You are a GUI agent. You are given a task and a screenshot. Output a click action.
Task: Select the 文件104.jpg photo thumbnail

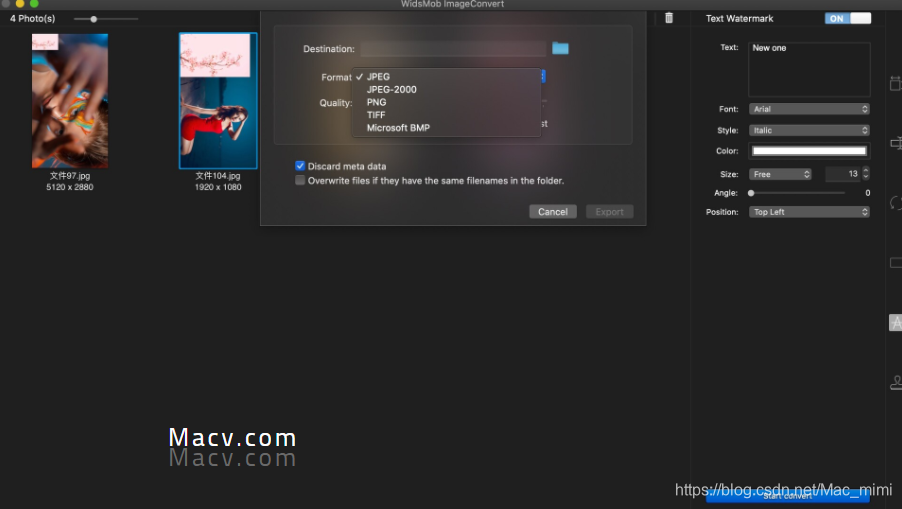click(218, 101)
